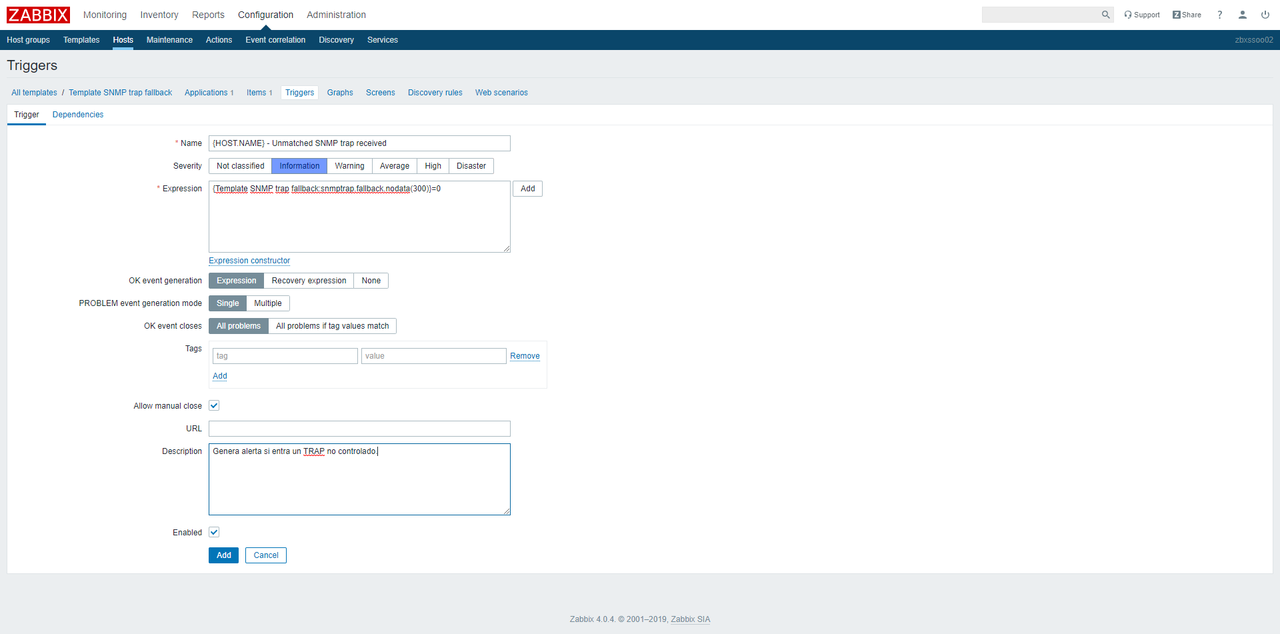This screenshot has width=1280, height=634.
Task: Click the blue Add button to save trigger
Action: click(x=223, y=555)
